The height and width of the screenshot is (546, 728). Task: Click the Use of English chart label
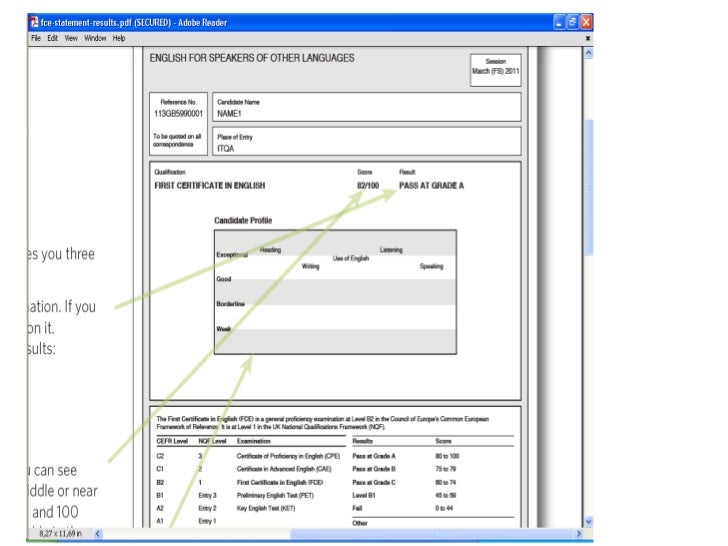coord(351,258)
